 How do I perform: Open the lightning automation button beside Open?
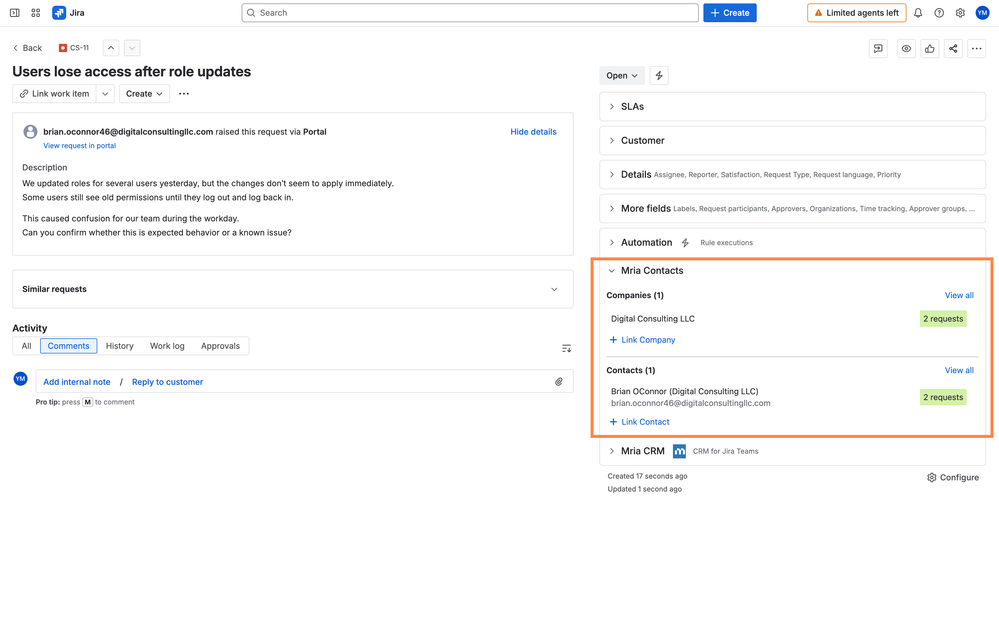(x=659, y=75)
